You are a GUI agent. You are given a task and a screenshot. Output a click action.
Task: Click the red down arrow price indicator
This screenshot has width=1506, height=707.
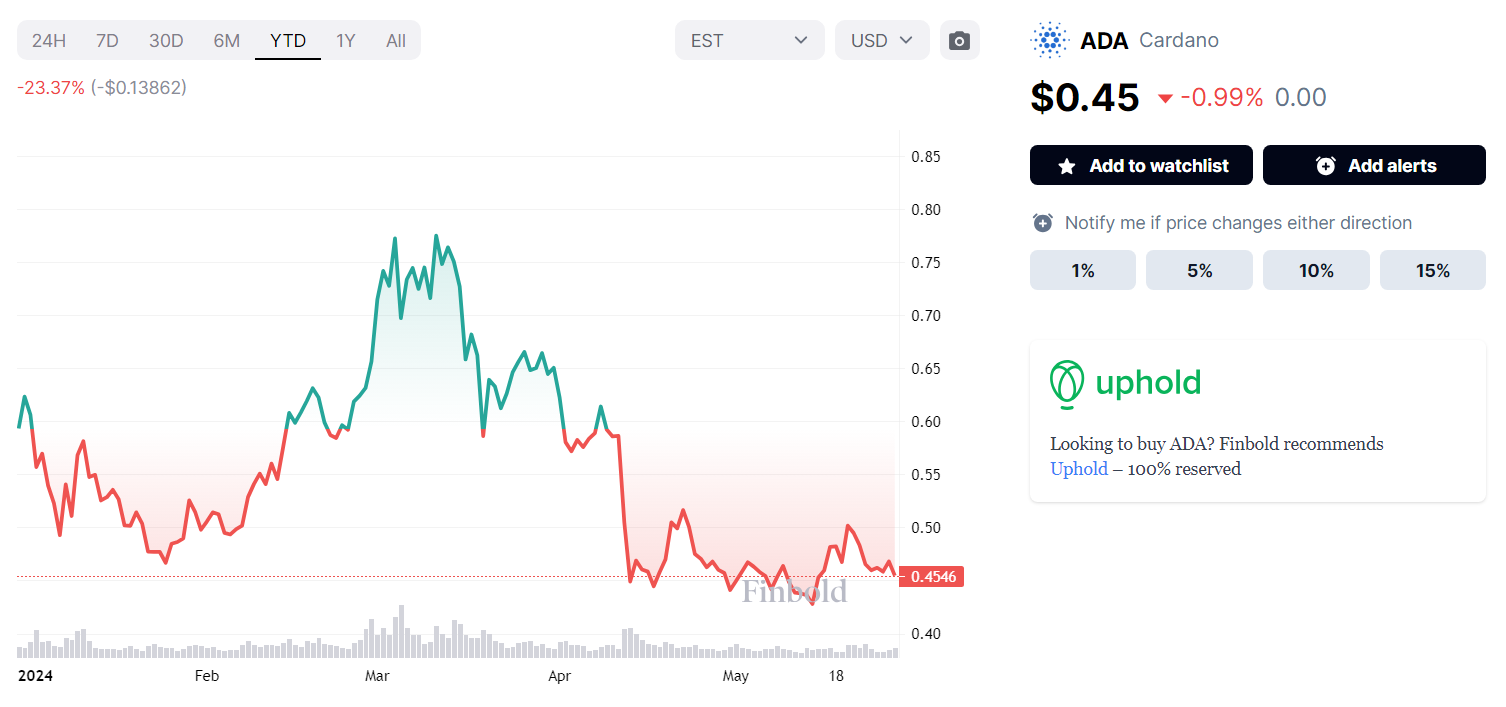coord(1165,98)
